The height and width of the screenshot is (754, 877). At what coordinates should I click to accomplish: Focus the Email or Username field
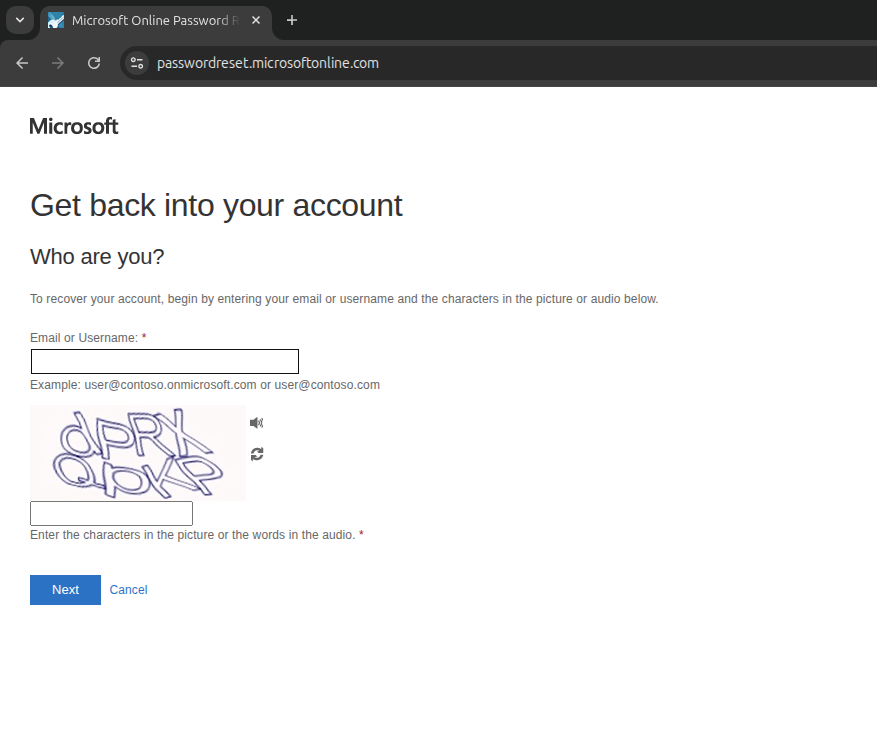point(165,362)
